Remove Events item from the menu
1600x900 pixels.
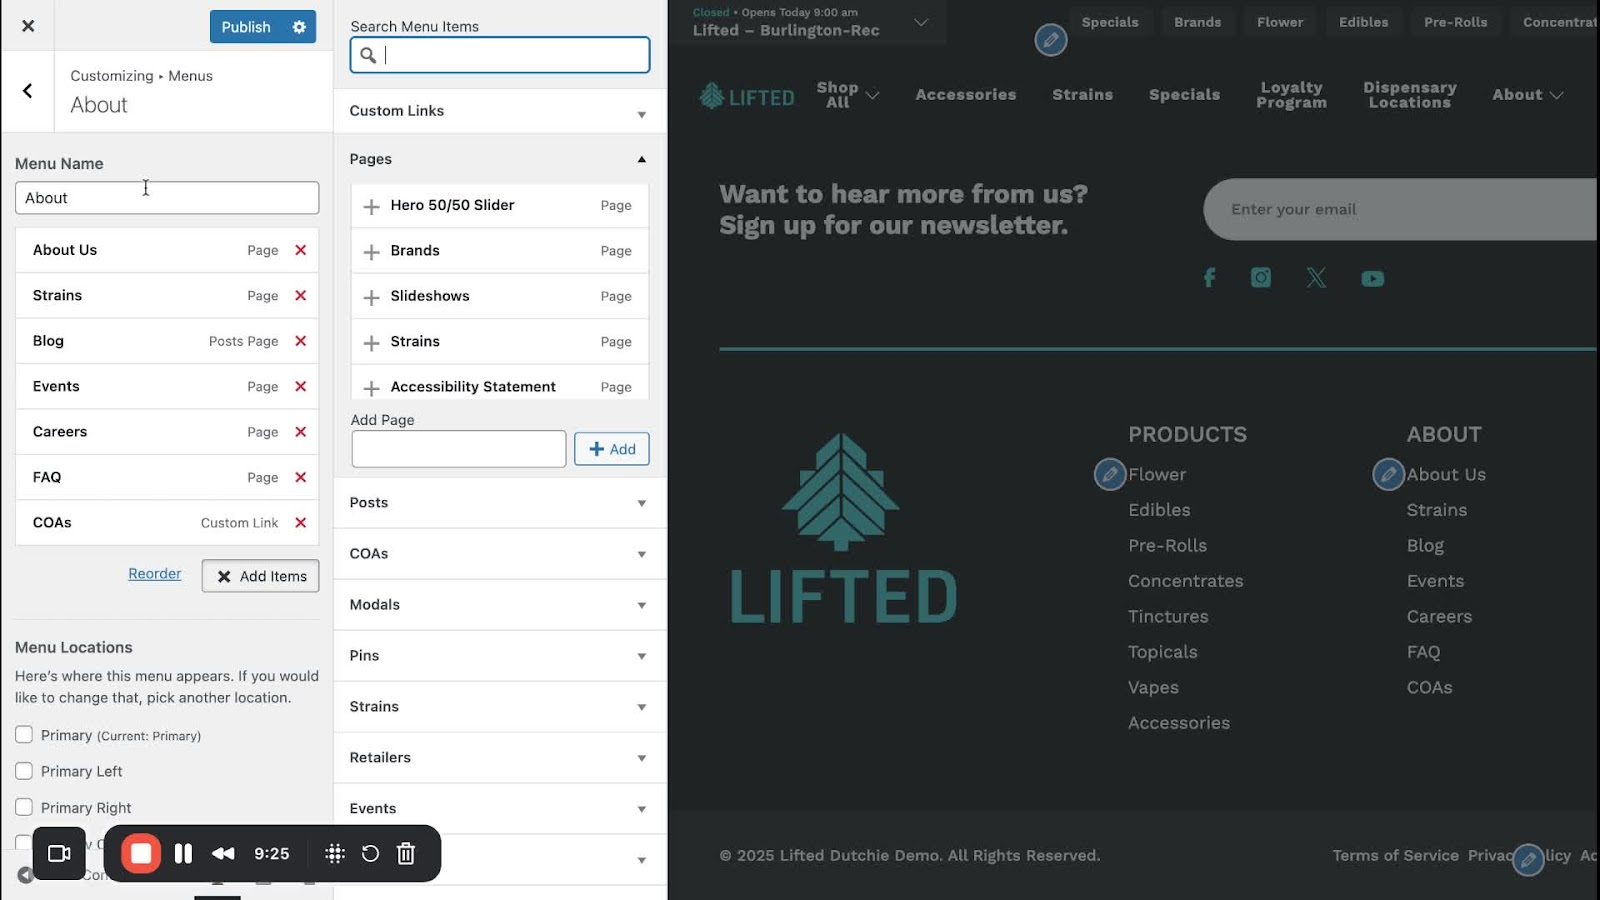[x=300, y=387]
